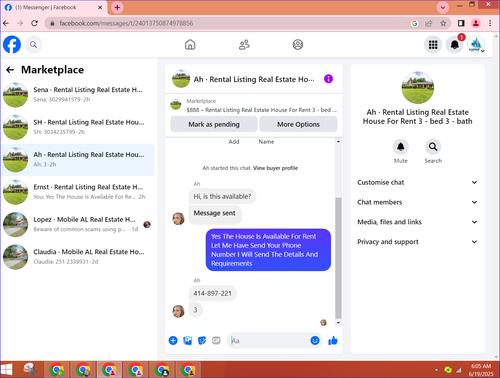
Task: Click the chat scrollbar up arrow
Action: [338, 141]
